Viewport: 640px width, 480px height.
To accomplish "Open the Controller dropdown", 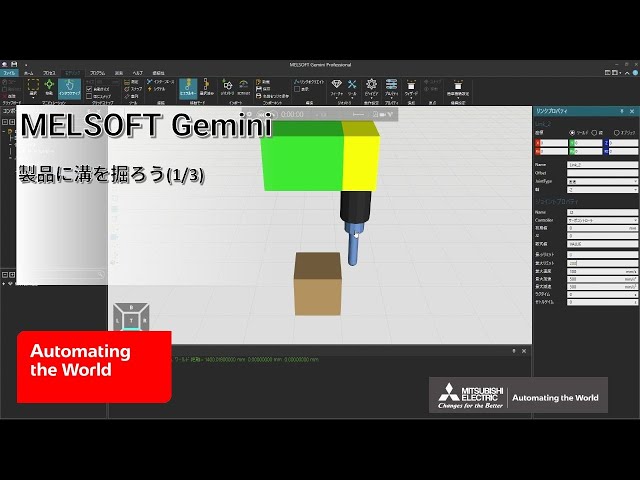I will [602, 220].
